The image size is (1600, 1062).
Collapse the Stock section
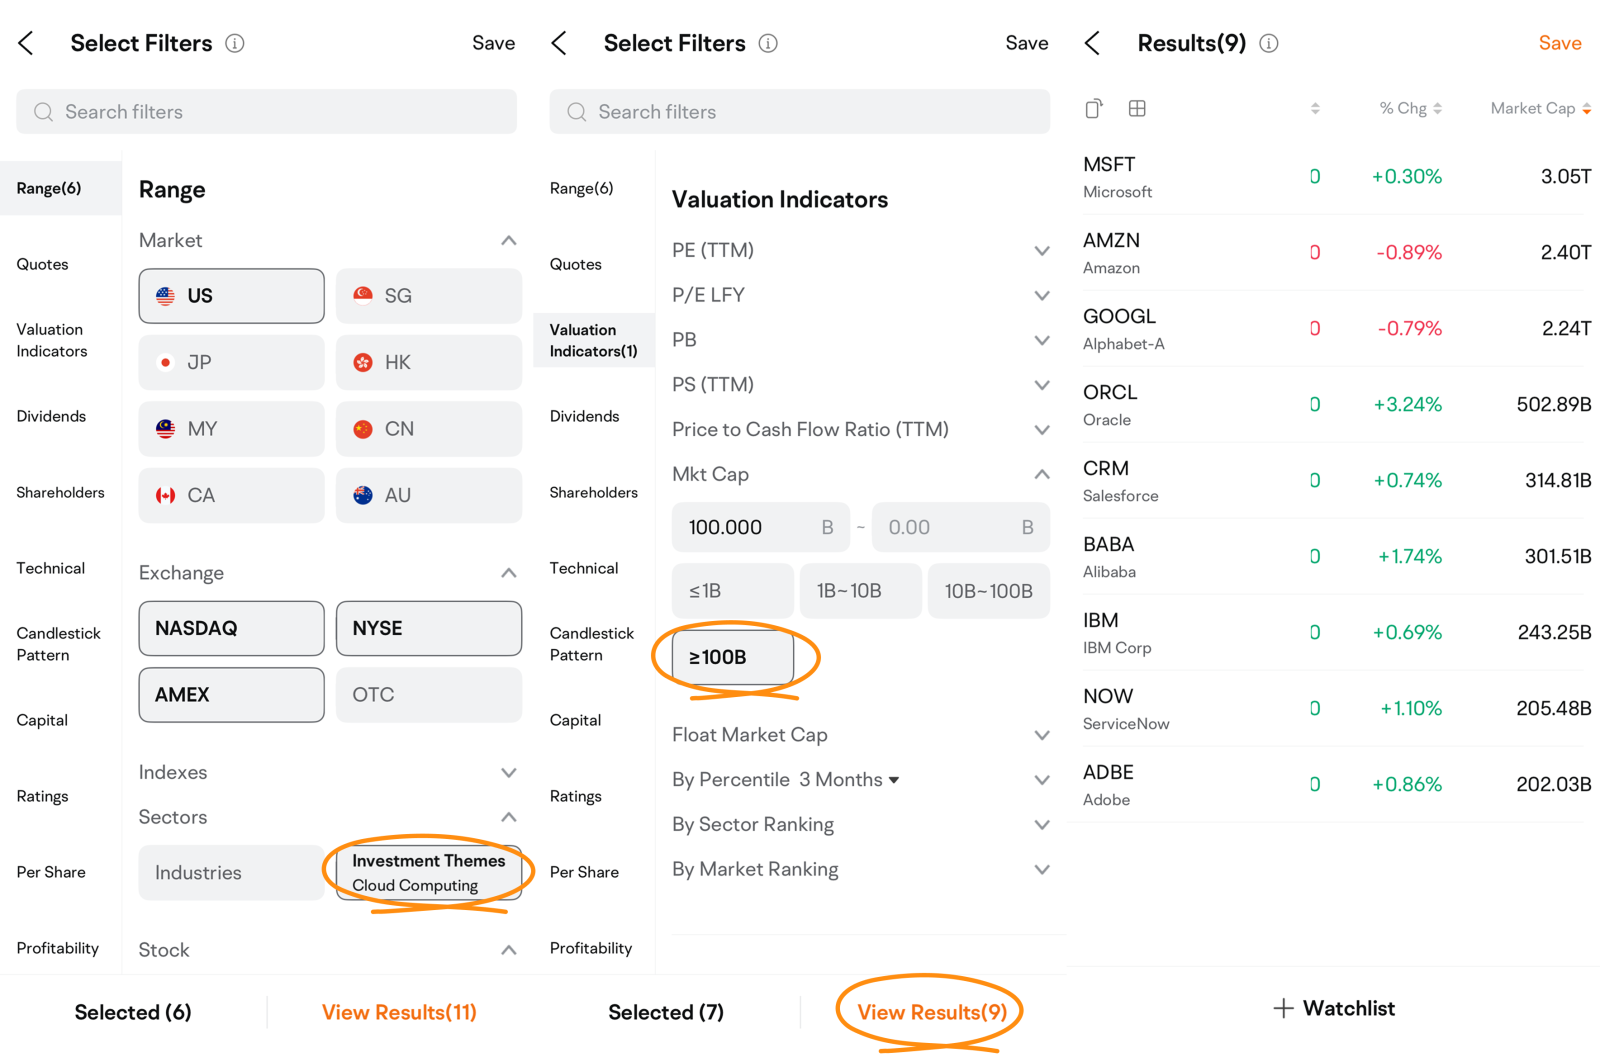pyautogui.click(x=509, y=950)
